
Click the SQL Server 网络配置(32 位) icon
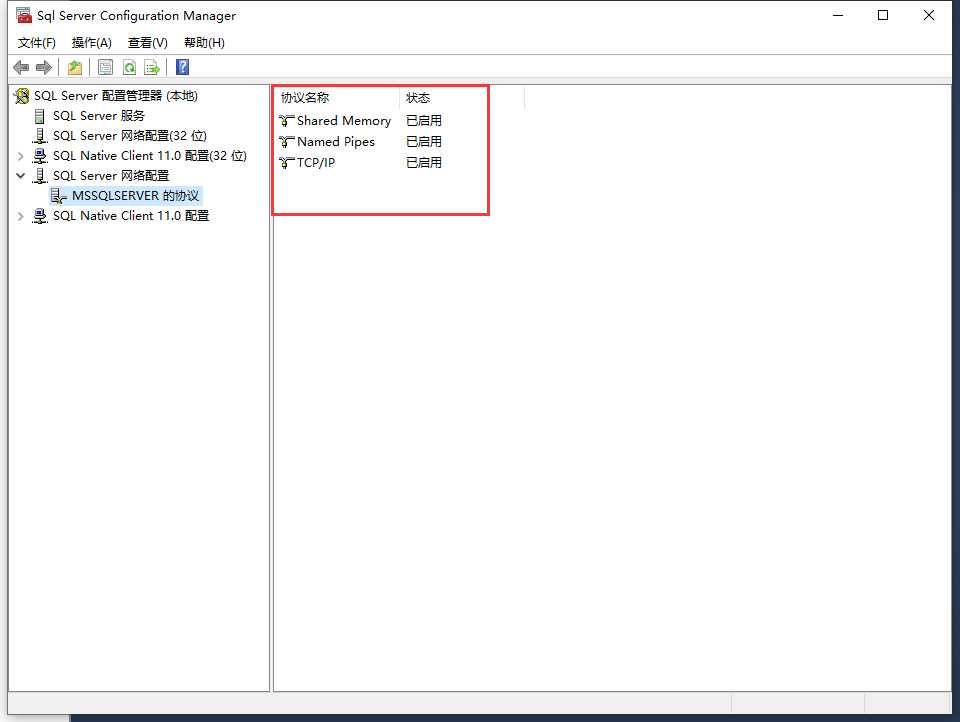point(40,136)
